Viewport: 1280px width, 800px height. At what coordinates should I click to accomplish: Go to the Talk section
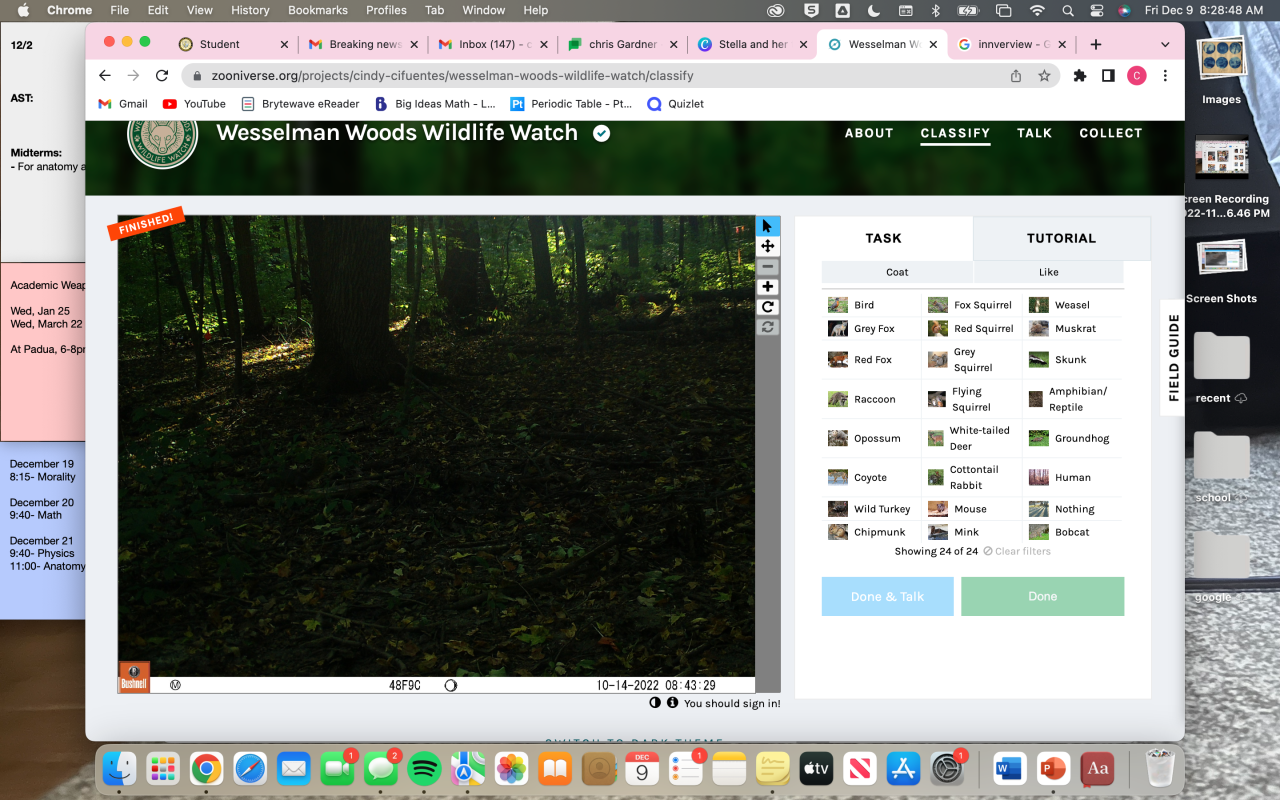point(1034,133)
